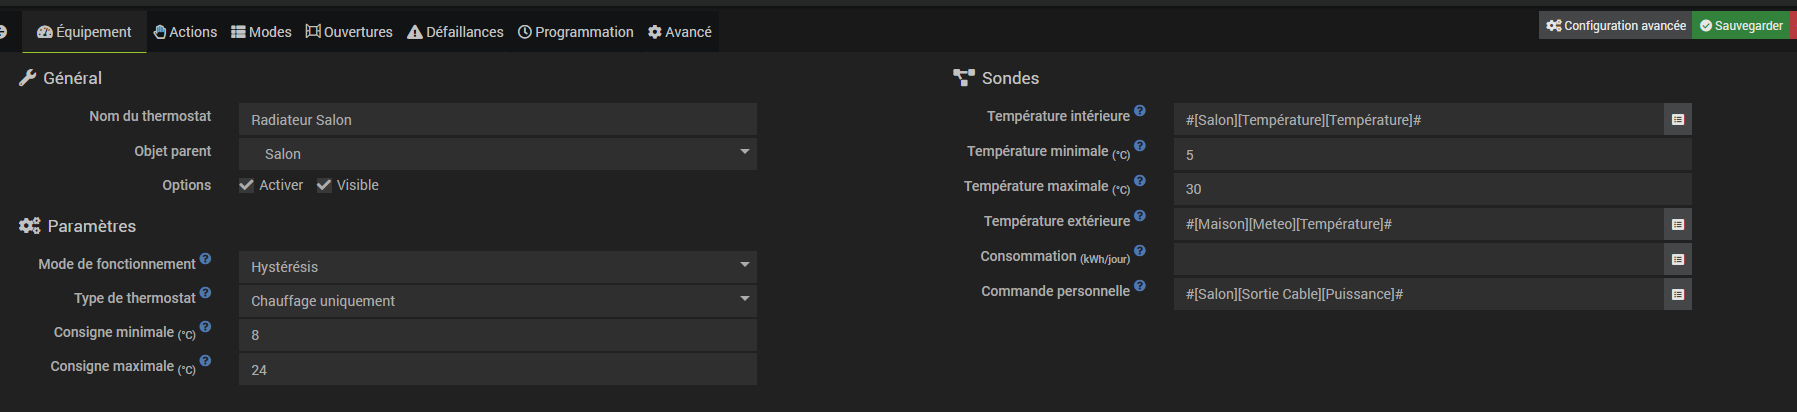
Task: Open command picker for Consommation field
Action: coord(1677,259)
